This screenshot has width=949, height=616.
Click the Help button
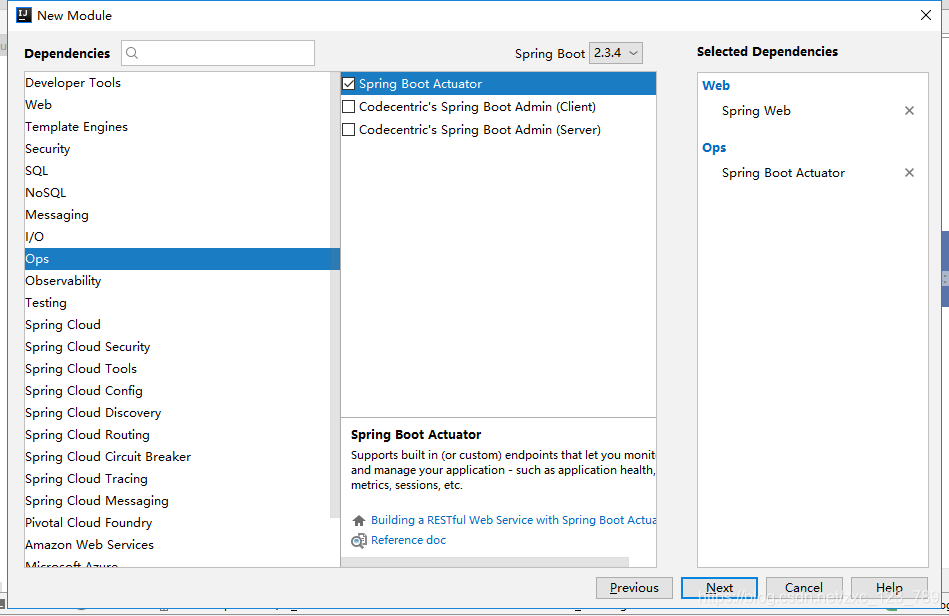tap(889, 588)
